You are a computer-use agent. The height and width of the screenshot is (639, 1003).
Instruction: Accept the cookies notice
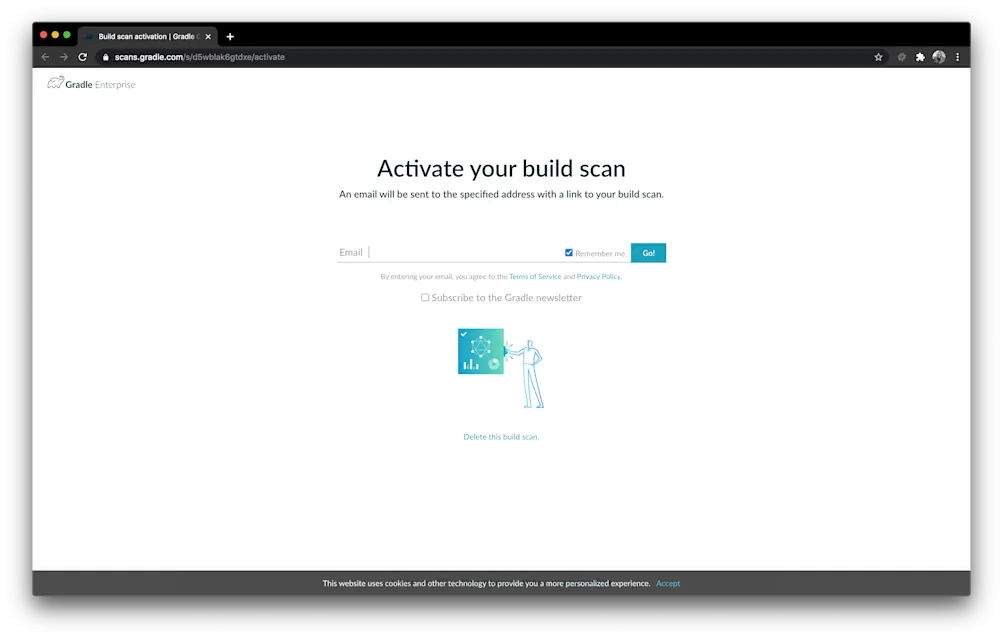click(x=668, y=583)
